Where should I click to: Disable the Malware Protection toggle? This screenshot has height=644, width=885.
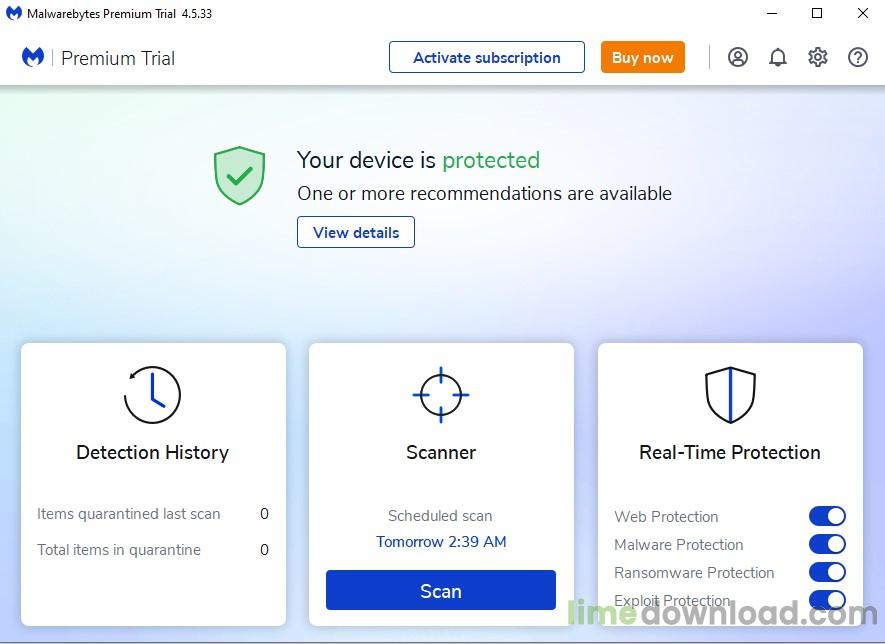click(827, 544)
